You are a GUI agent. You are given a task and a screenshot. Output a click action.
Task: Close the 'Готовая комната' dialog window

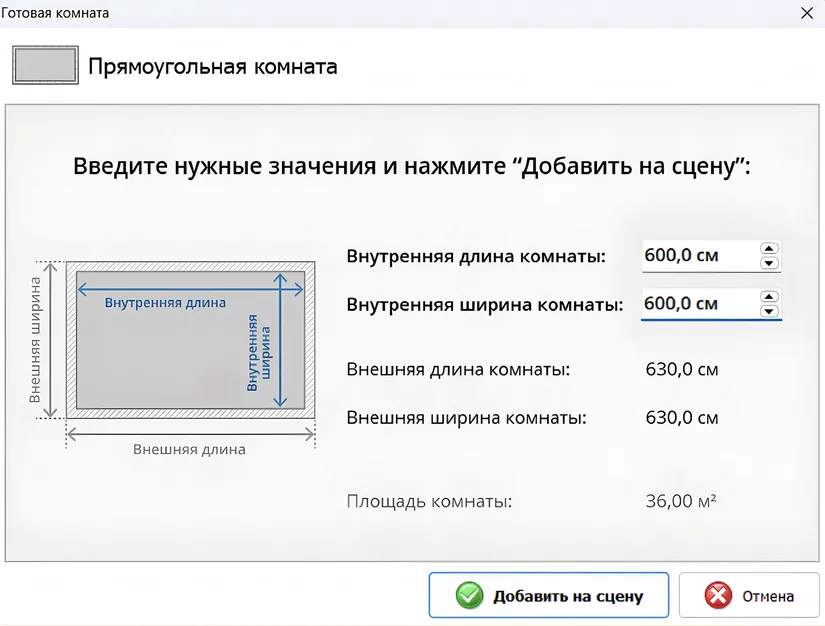pyautogui.click(x=807, y=13)
